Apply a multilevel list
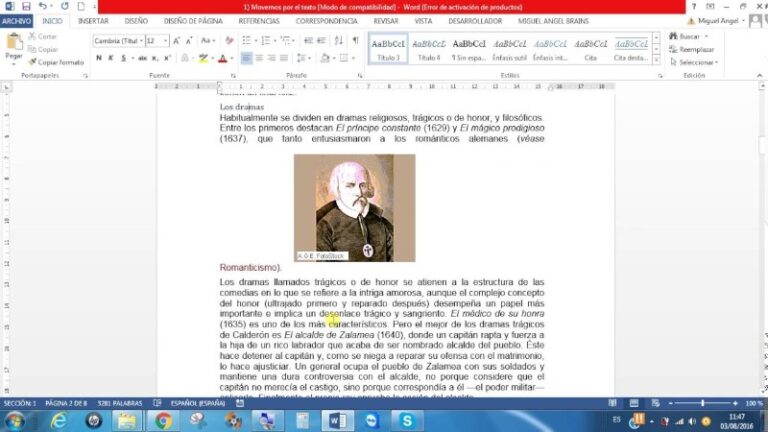Screen dimensions: 768x432 coord(286,41)
